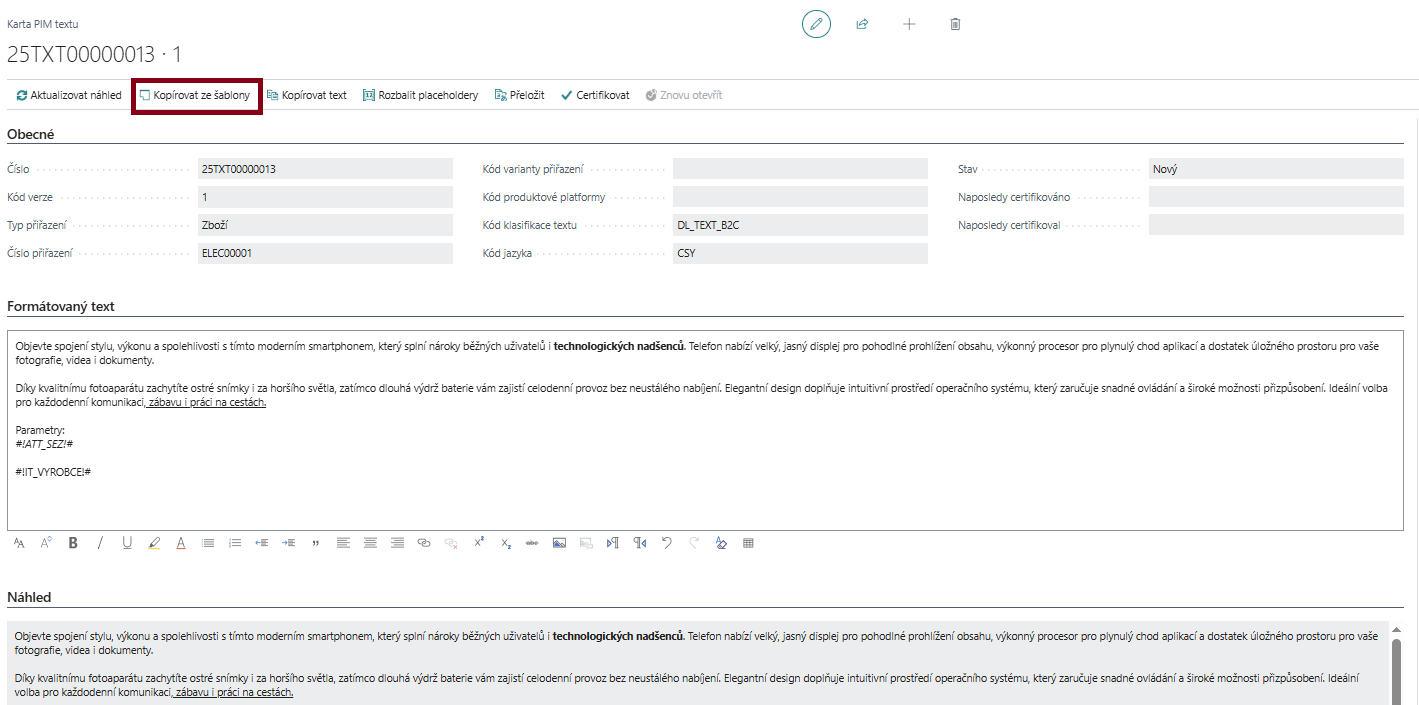The height and width of the screenshot is (705, 1419).
Task: Click the Kód klasifikace textu field
Action: point(800,225)
